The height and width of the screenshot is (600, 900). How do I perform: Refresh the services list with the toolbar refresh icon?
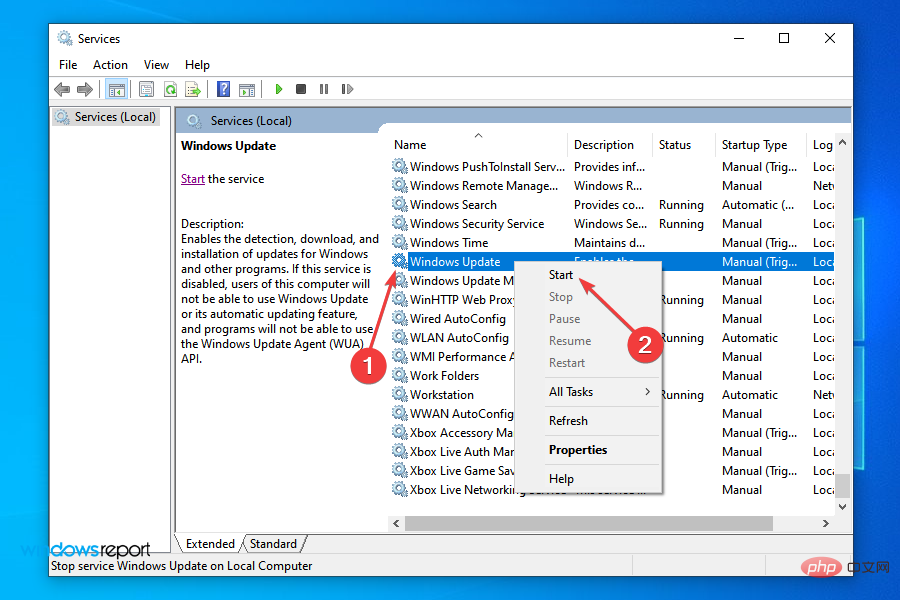(170, 89)
